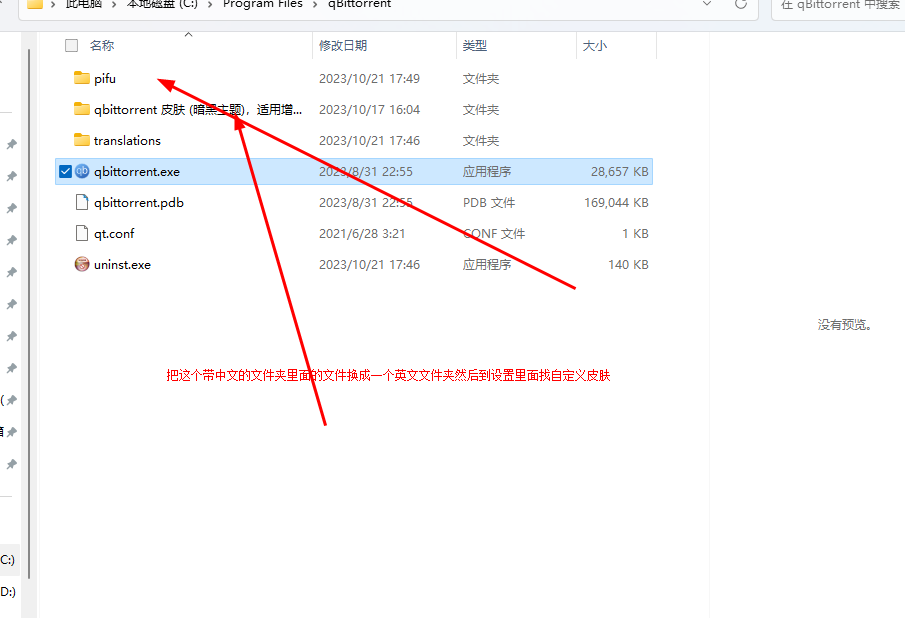This screenshot has height=620, width=905.
Task: Click the translations folder icon
Action: 82,141
